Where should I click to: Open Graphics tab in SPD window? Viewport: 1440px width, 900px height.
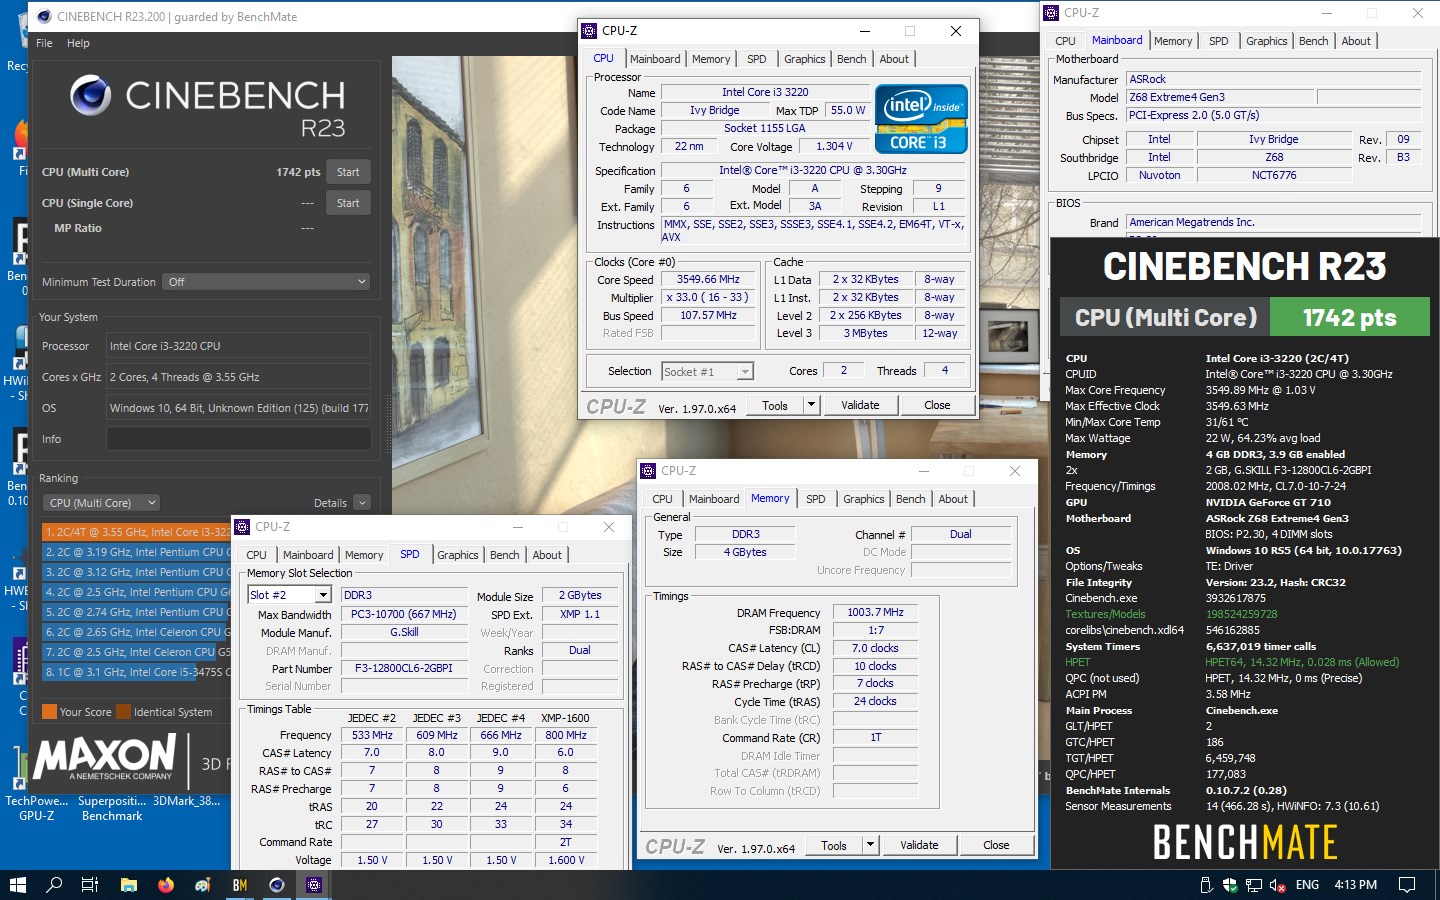(x=458, y=555)
